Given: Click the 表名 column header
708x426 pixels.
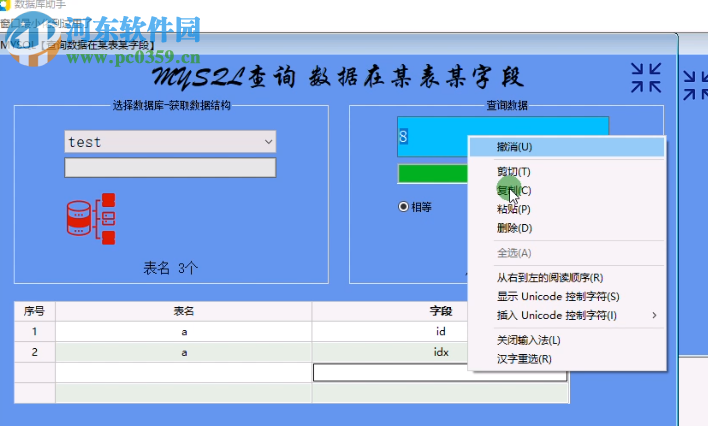Looking at the screenshot, I should coord(184,311).
